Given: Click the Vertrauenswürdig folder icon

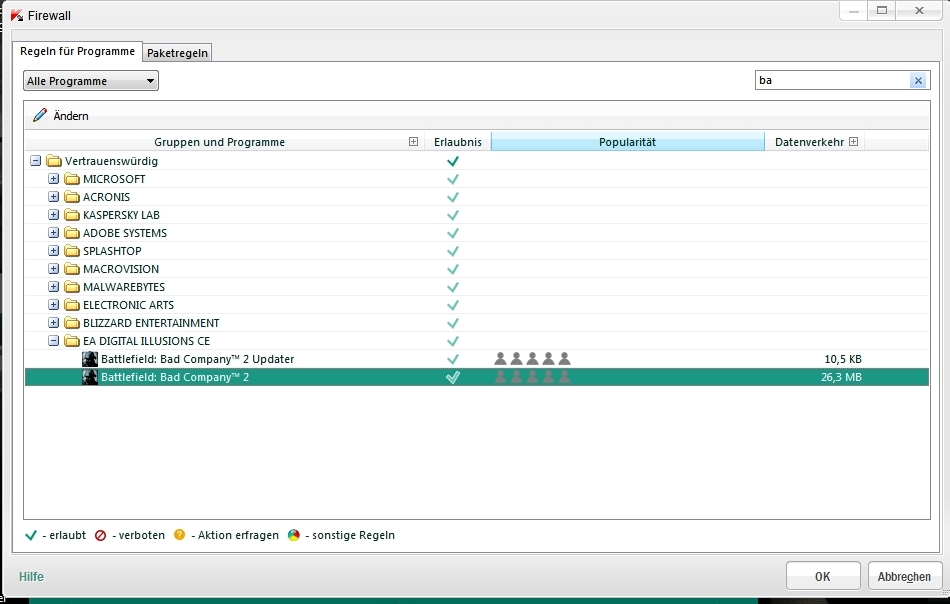Looking at the screenshot, I should [x=54, y=161].
